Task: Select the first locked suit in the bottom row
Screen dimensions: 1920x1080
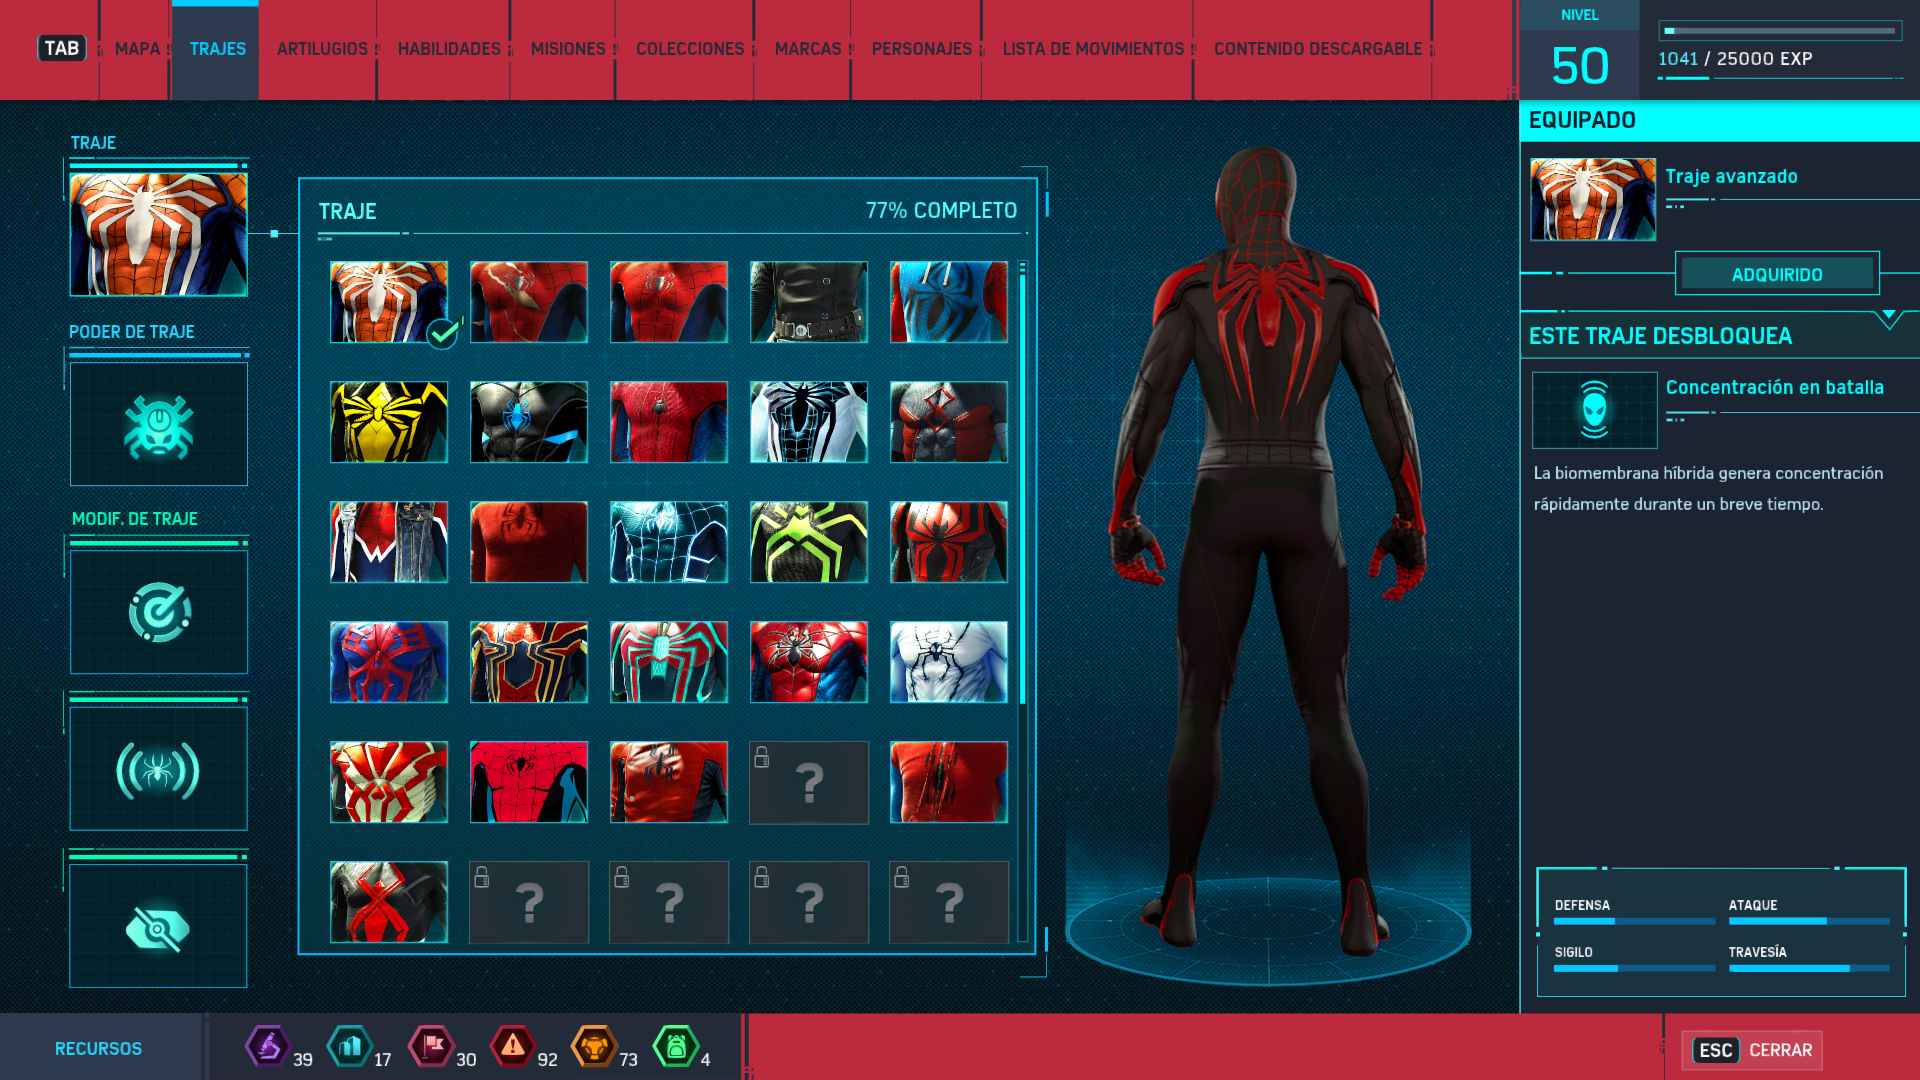Action: coord(529,903)
